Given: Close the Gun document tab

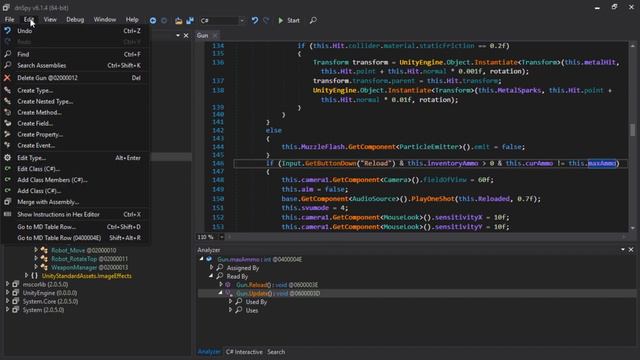Looking at the screenshot, I should [215, 36].
